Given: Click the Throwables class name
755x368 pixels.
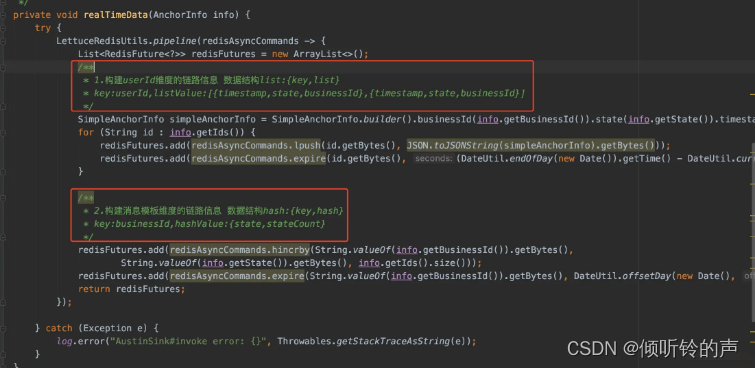Looking at the screenshot, I should point(304,341).
